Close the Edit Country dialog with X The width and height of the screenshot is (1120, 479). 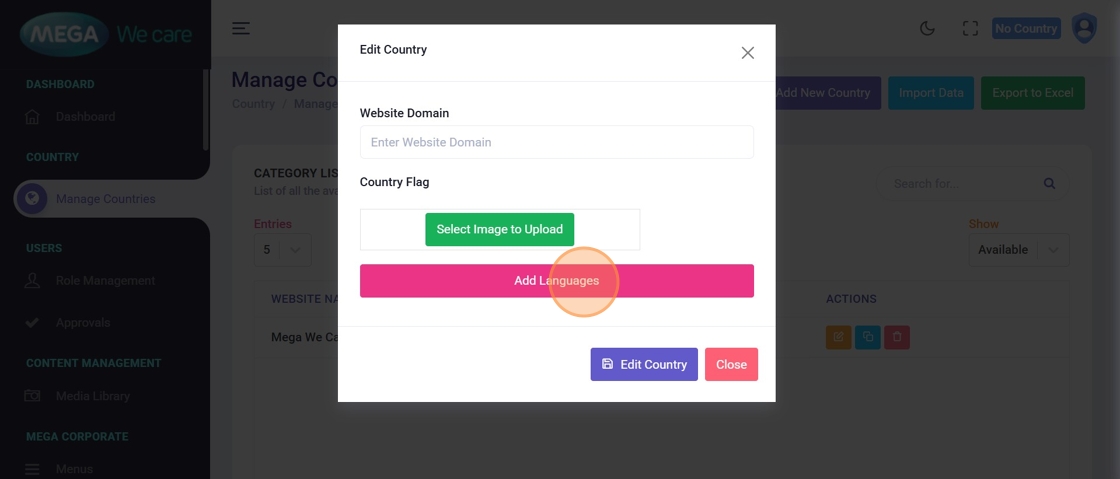747,53
